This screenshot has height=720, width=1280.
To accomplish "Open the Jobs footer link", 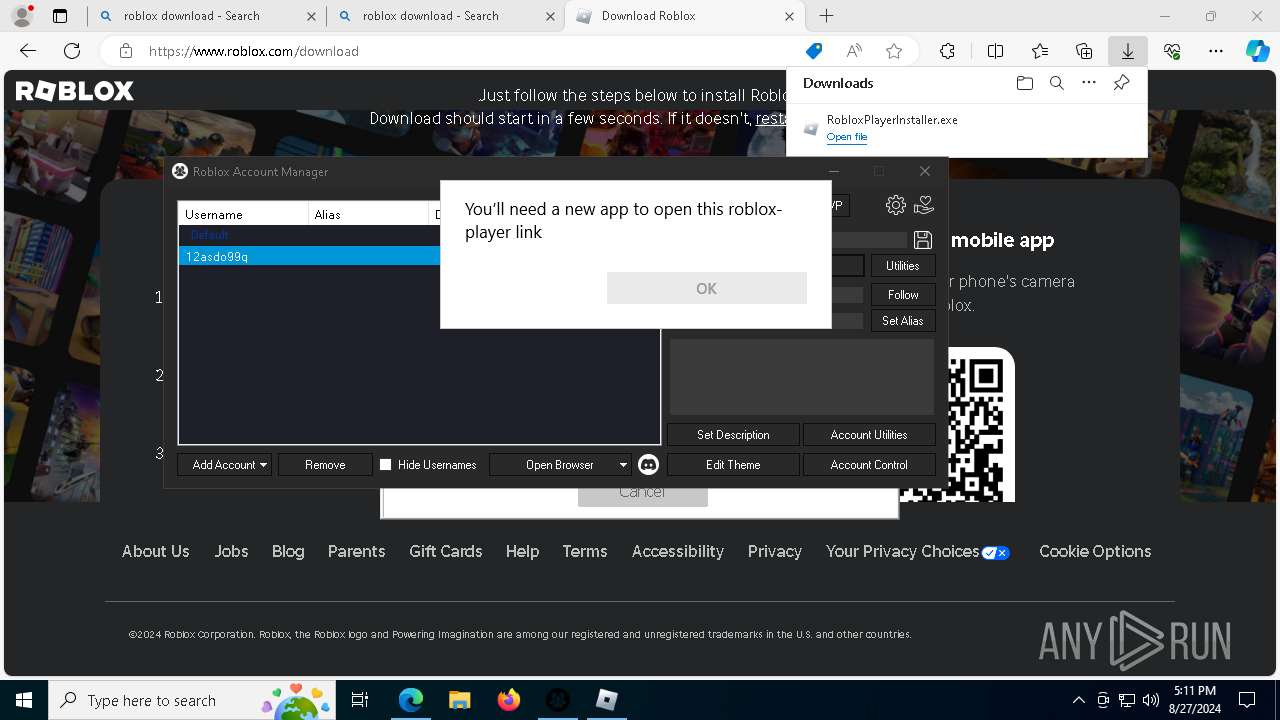I will (231, 551).
